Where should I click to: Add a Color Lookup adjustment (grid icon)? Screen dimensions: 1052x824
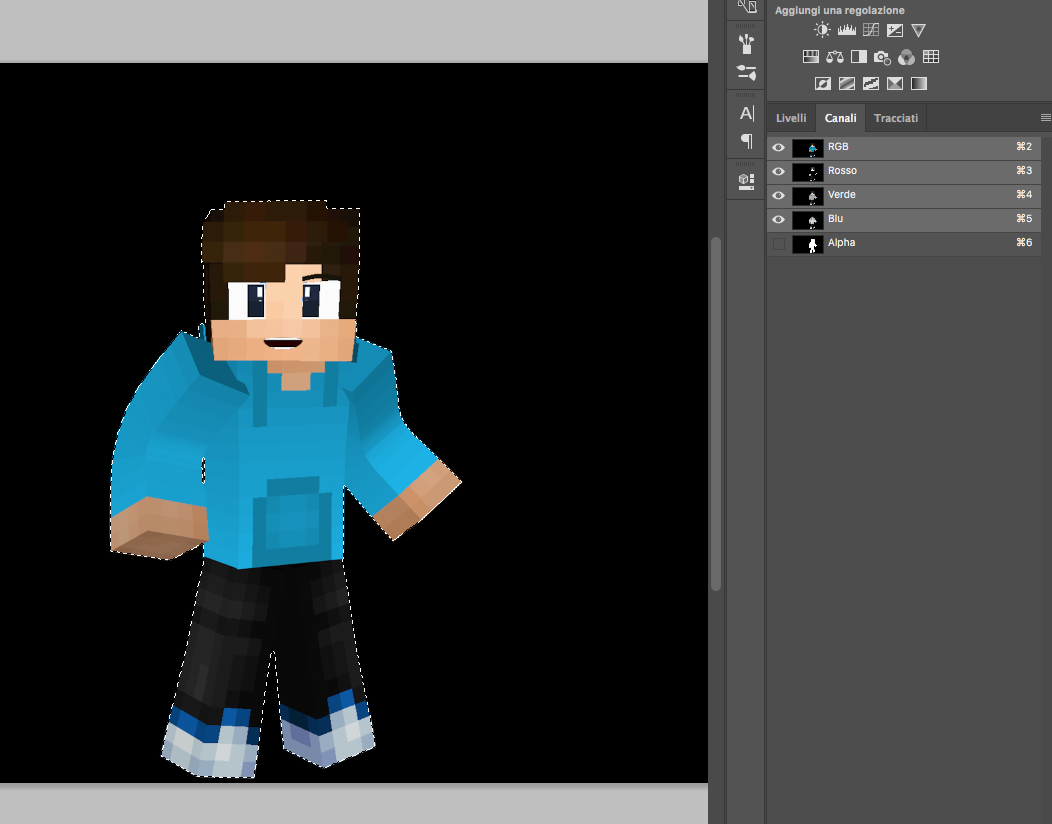pyautogui.click(x=931, y=57)
